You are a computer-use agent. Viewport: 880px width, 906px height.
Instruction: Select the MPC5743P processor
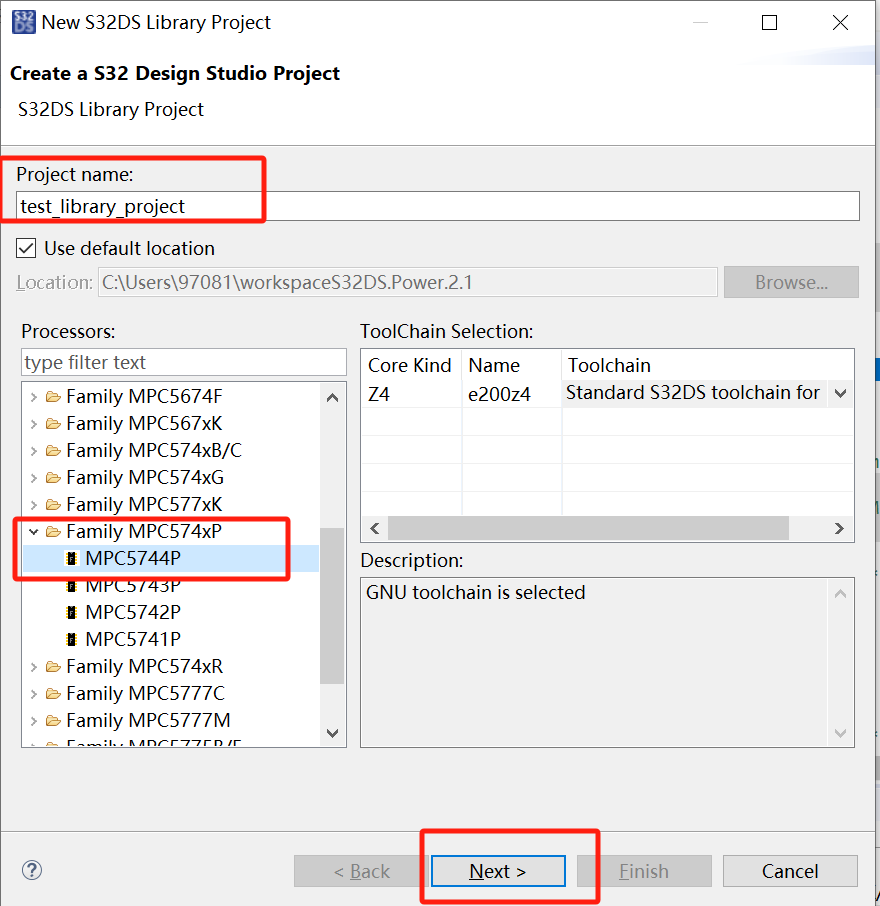133,585
